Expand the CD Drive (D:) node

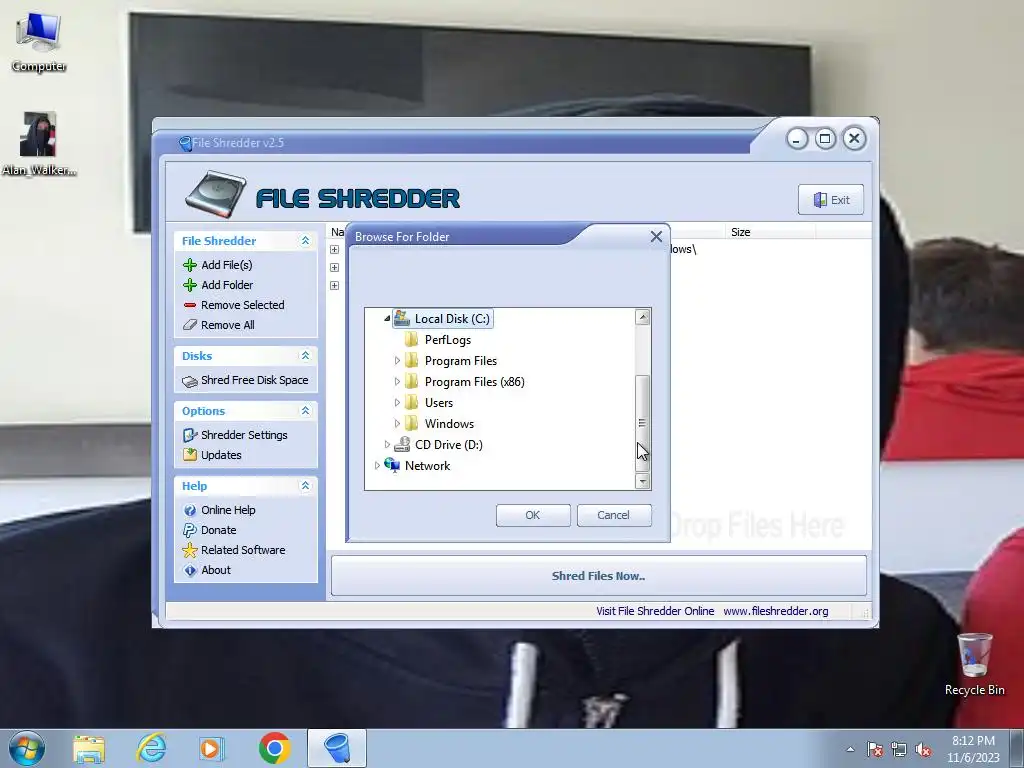[x=387, y=445]
